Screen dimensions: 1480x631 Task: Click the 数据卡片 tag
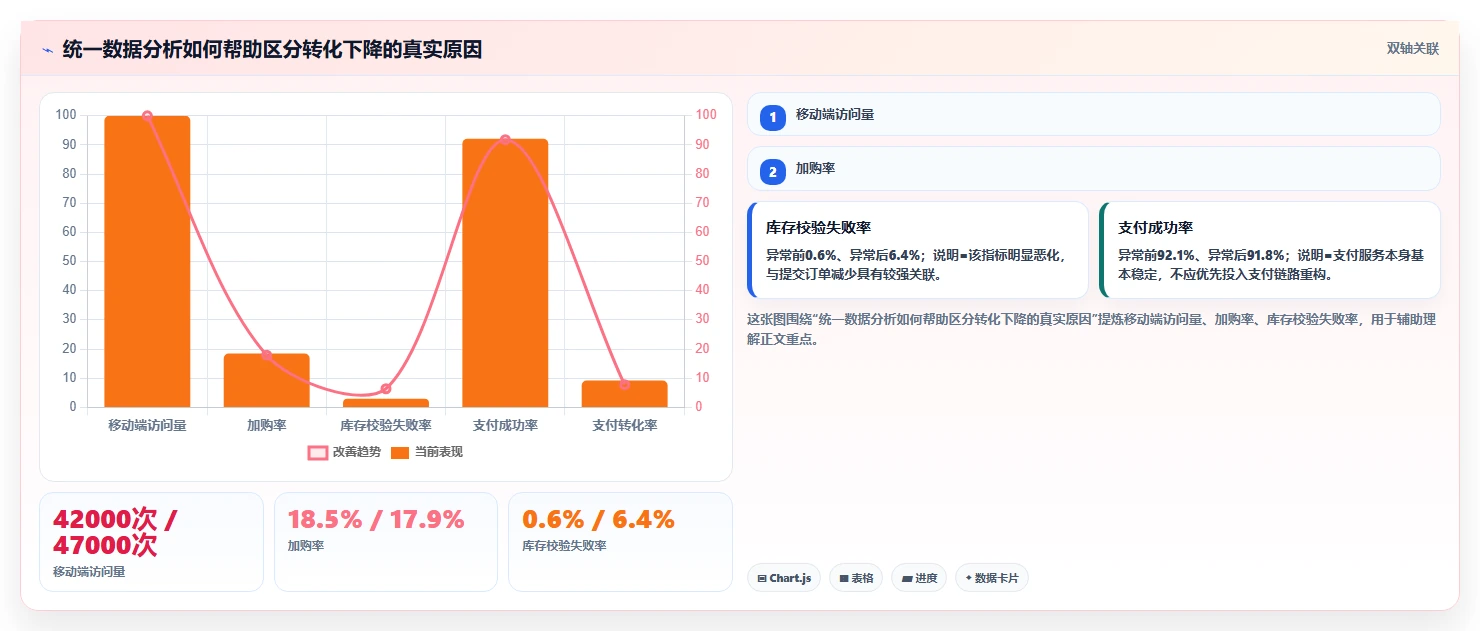pyautogui.click(x=992, y=578)
